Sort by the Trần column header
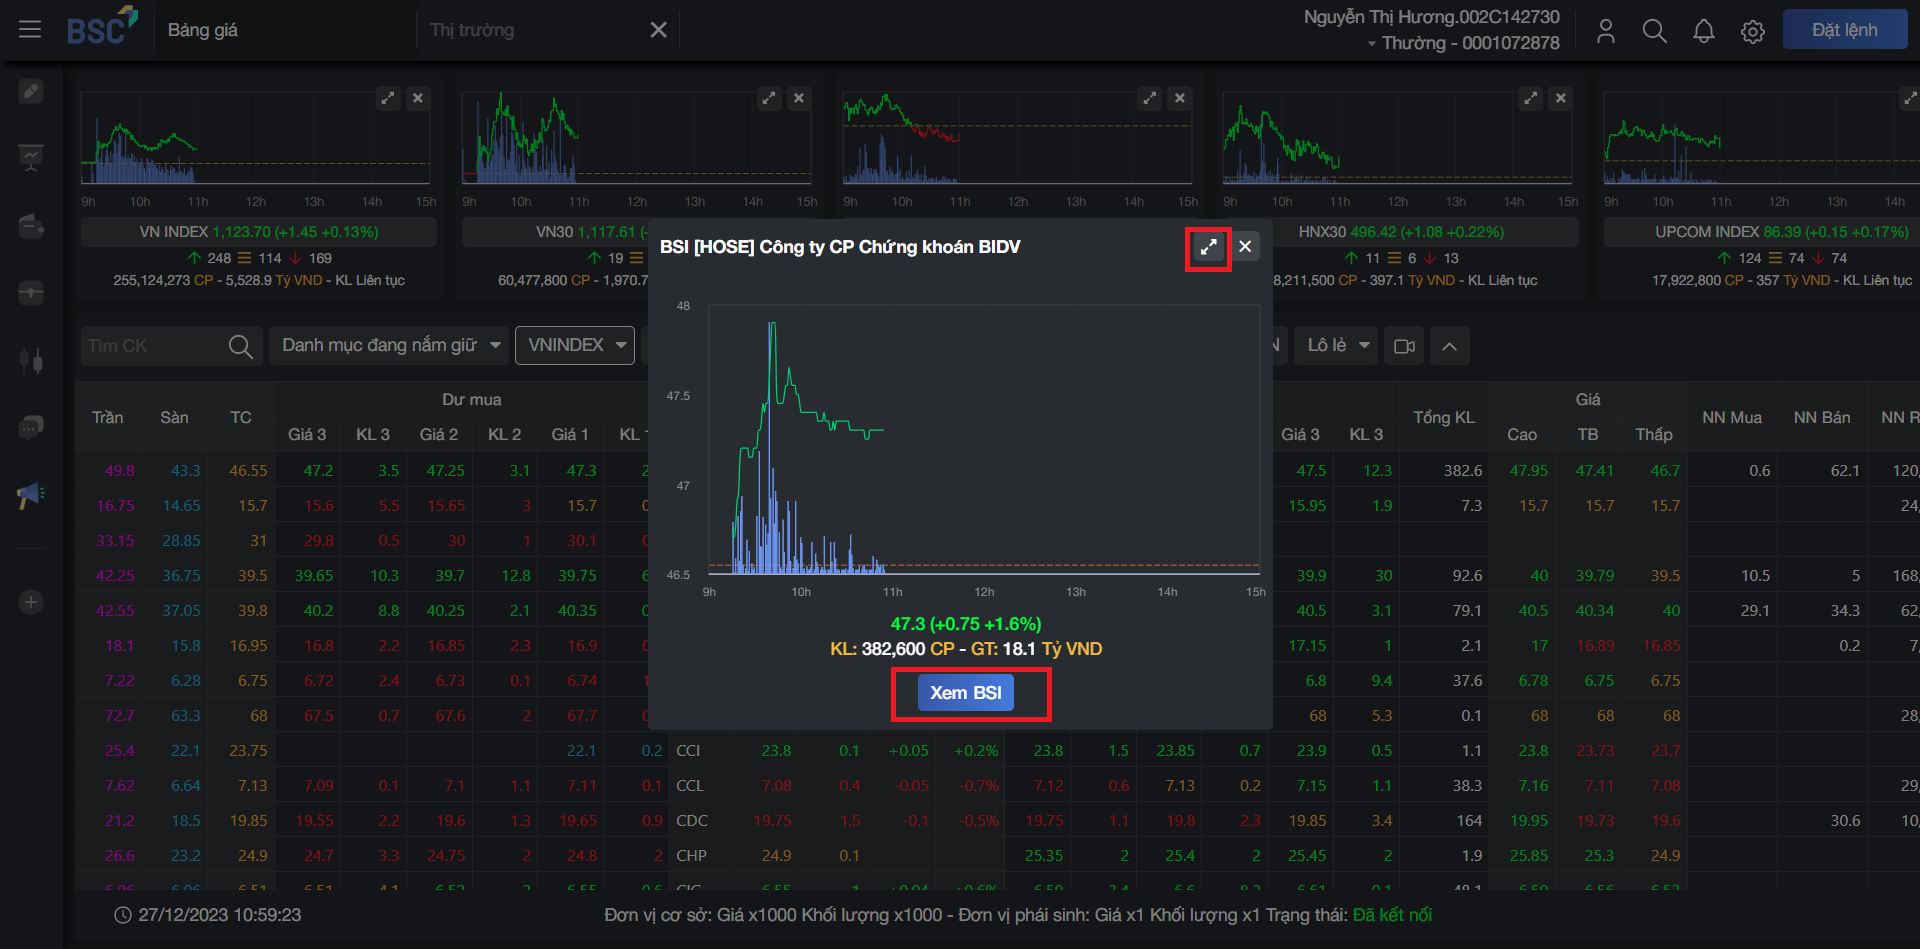Screen dimensions: 1920x949 point(108,417)
